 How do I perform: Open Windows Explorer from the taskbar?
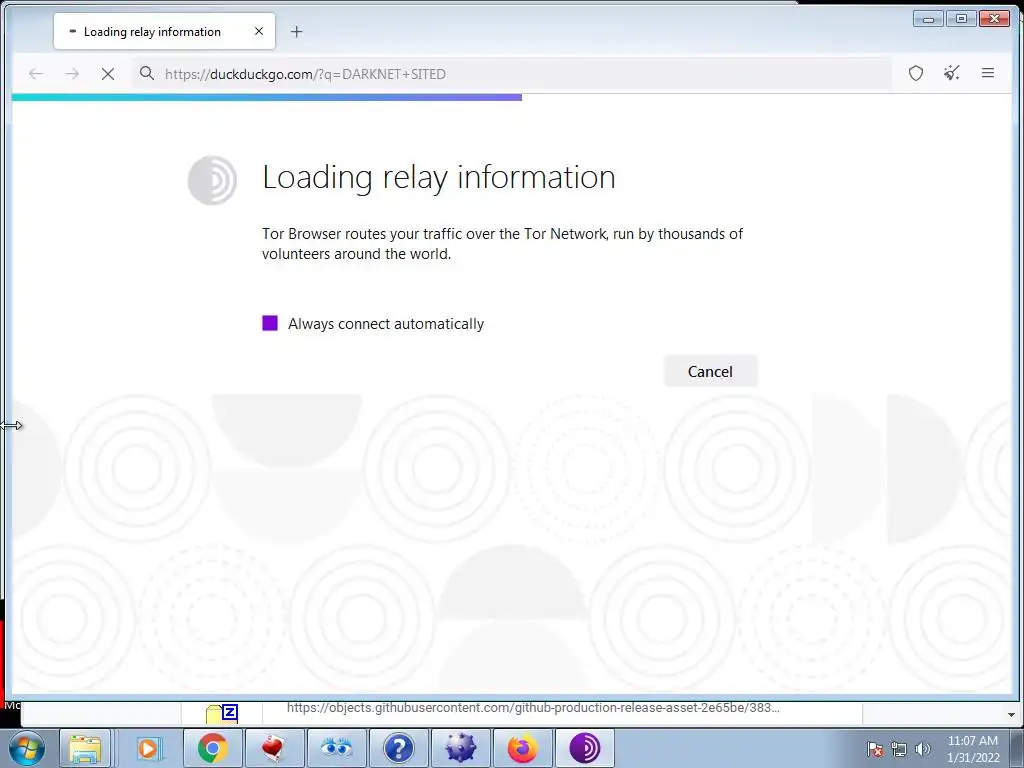coord(86,748)
